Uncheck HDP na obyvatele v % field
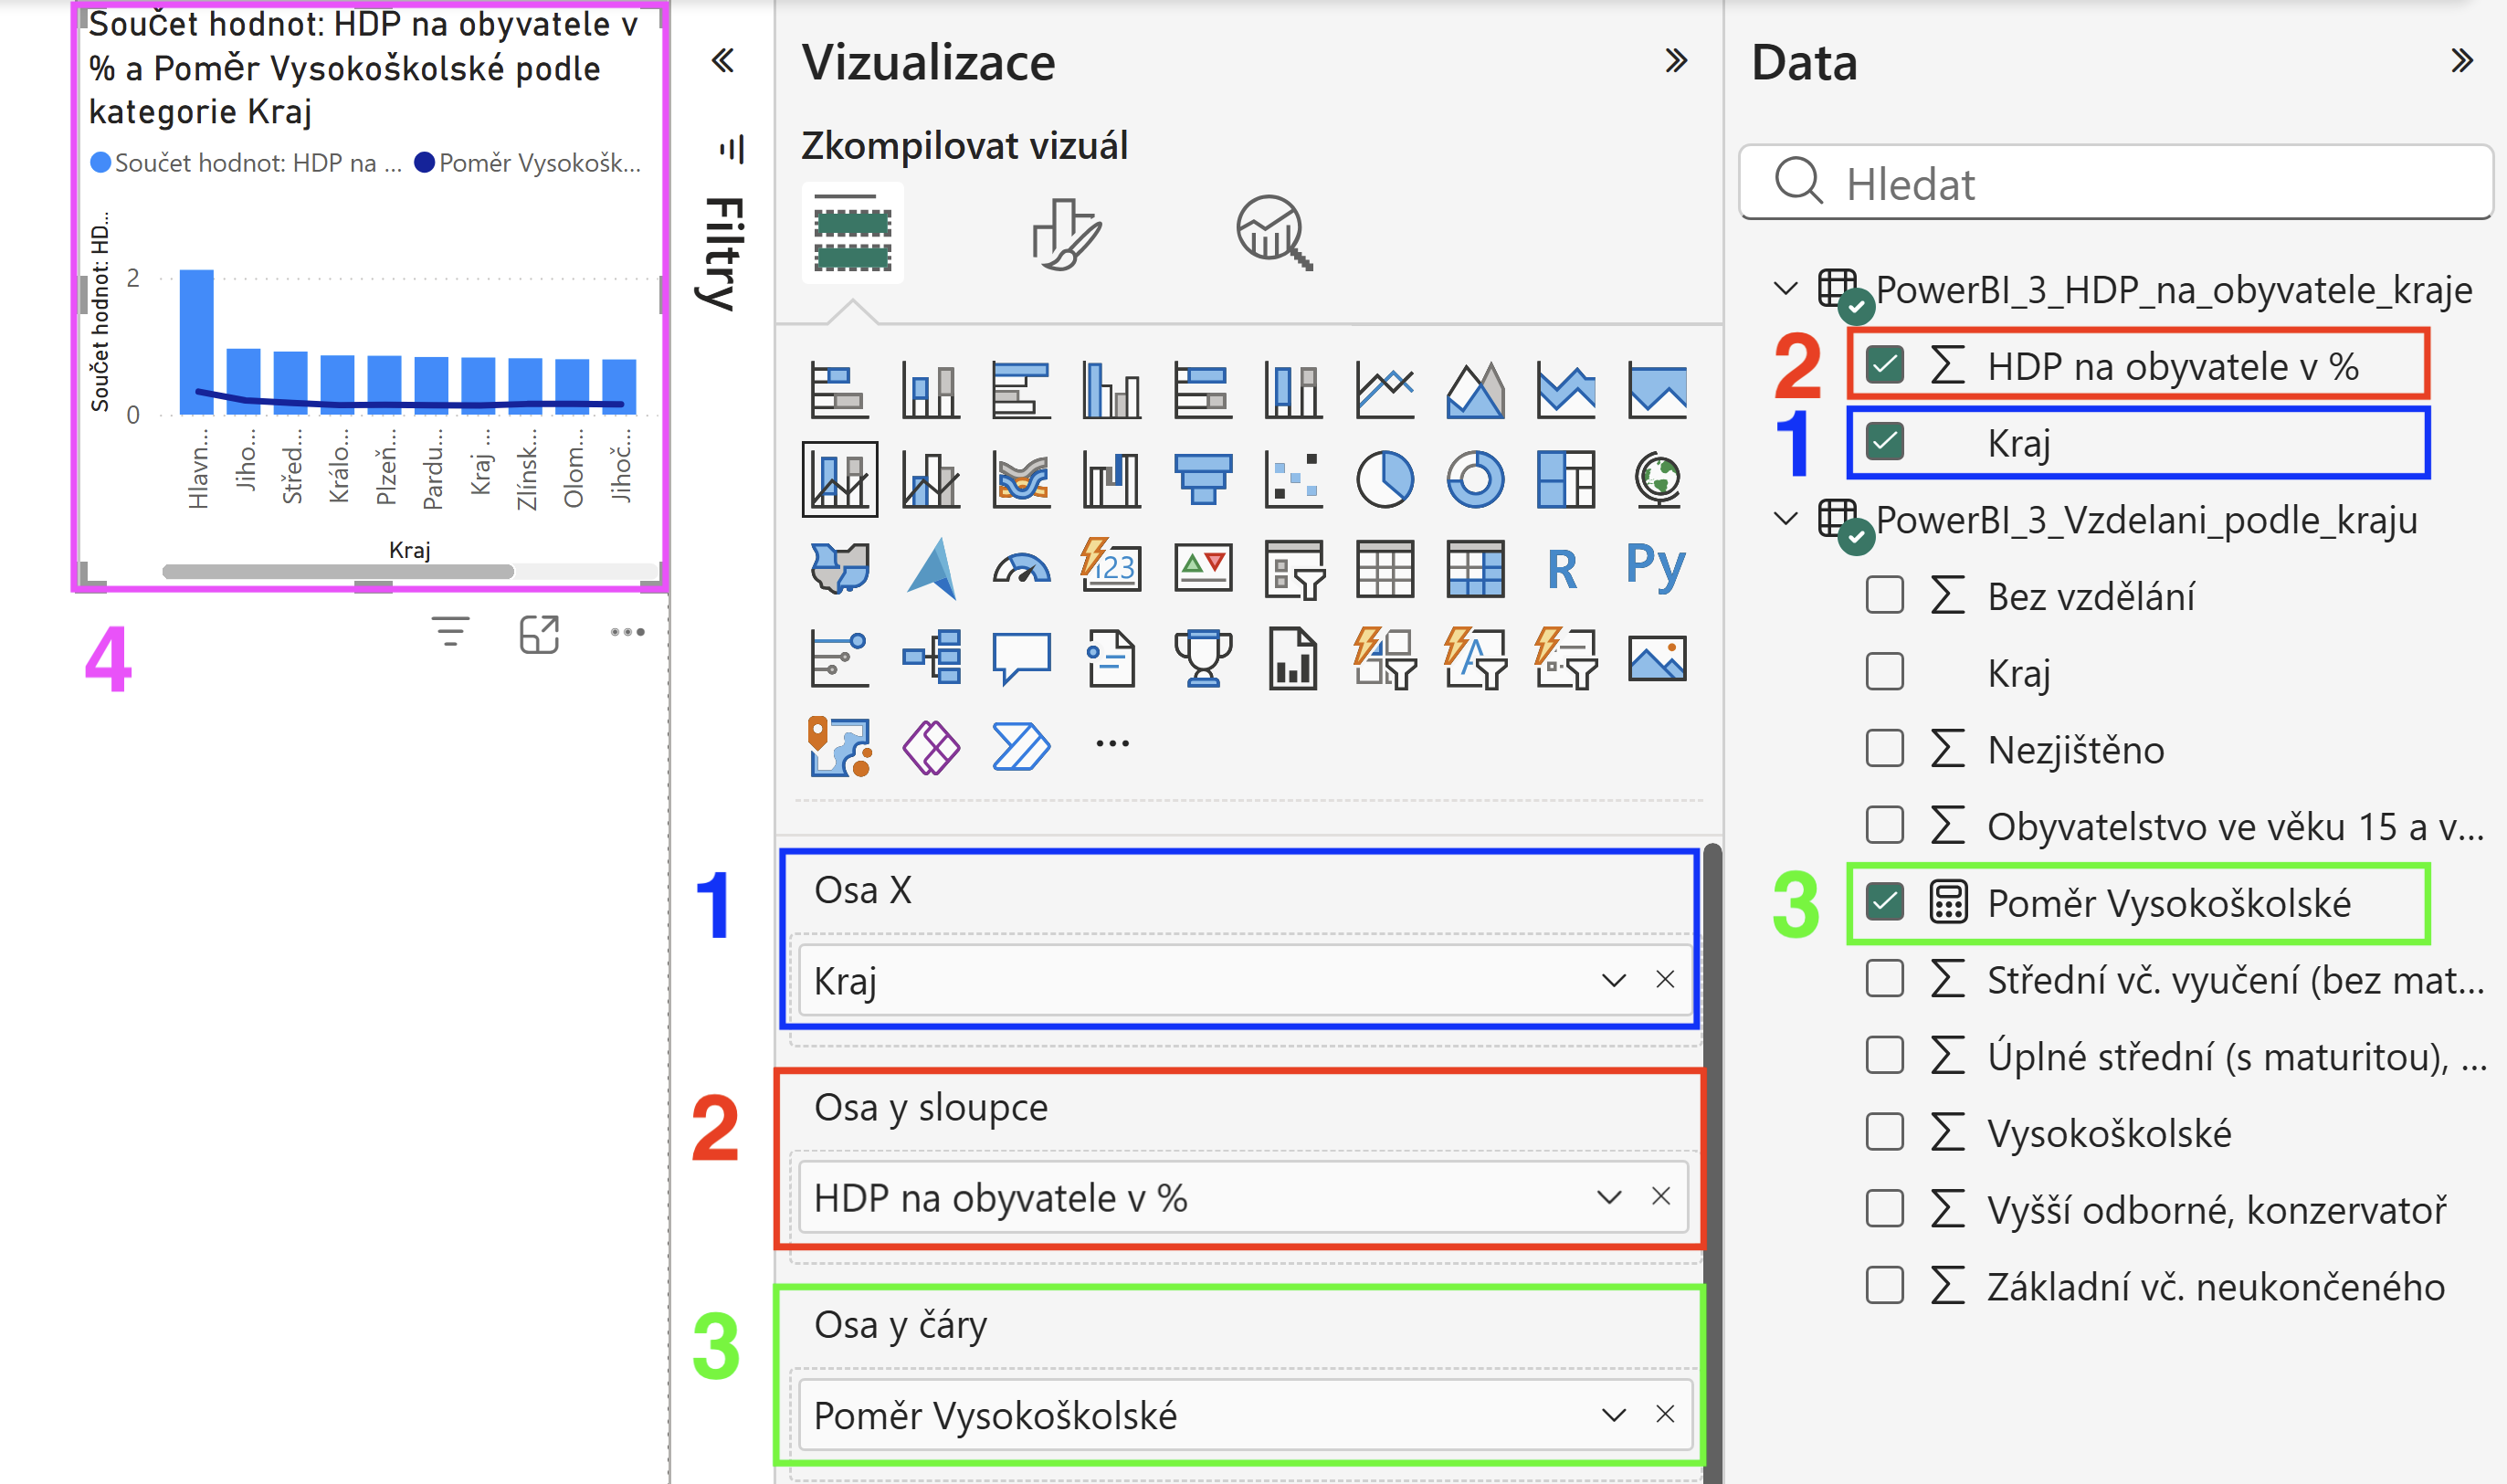 [x=1884, y=365]
